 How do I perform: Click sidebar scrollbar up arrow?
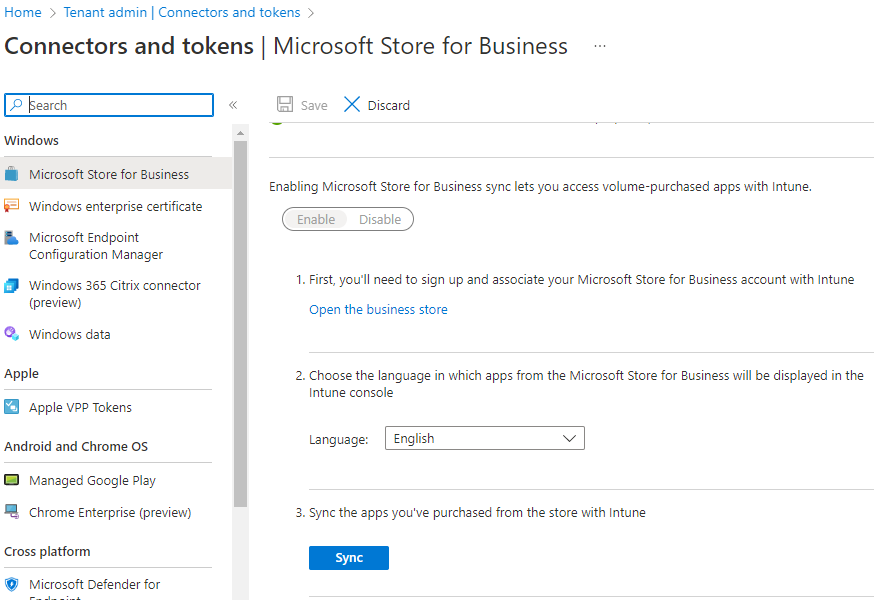coord(240,133)
